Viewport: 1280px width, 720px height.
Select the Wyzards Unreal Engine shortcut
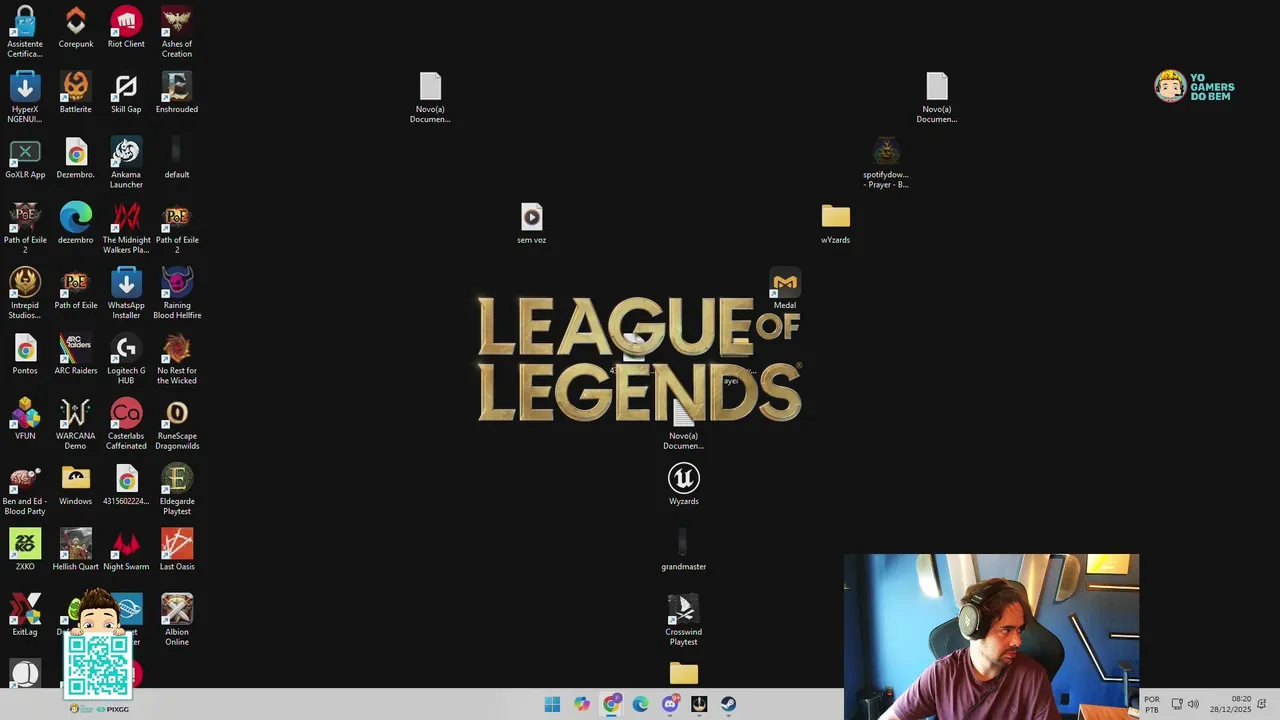(684, 485)
